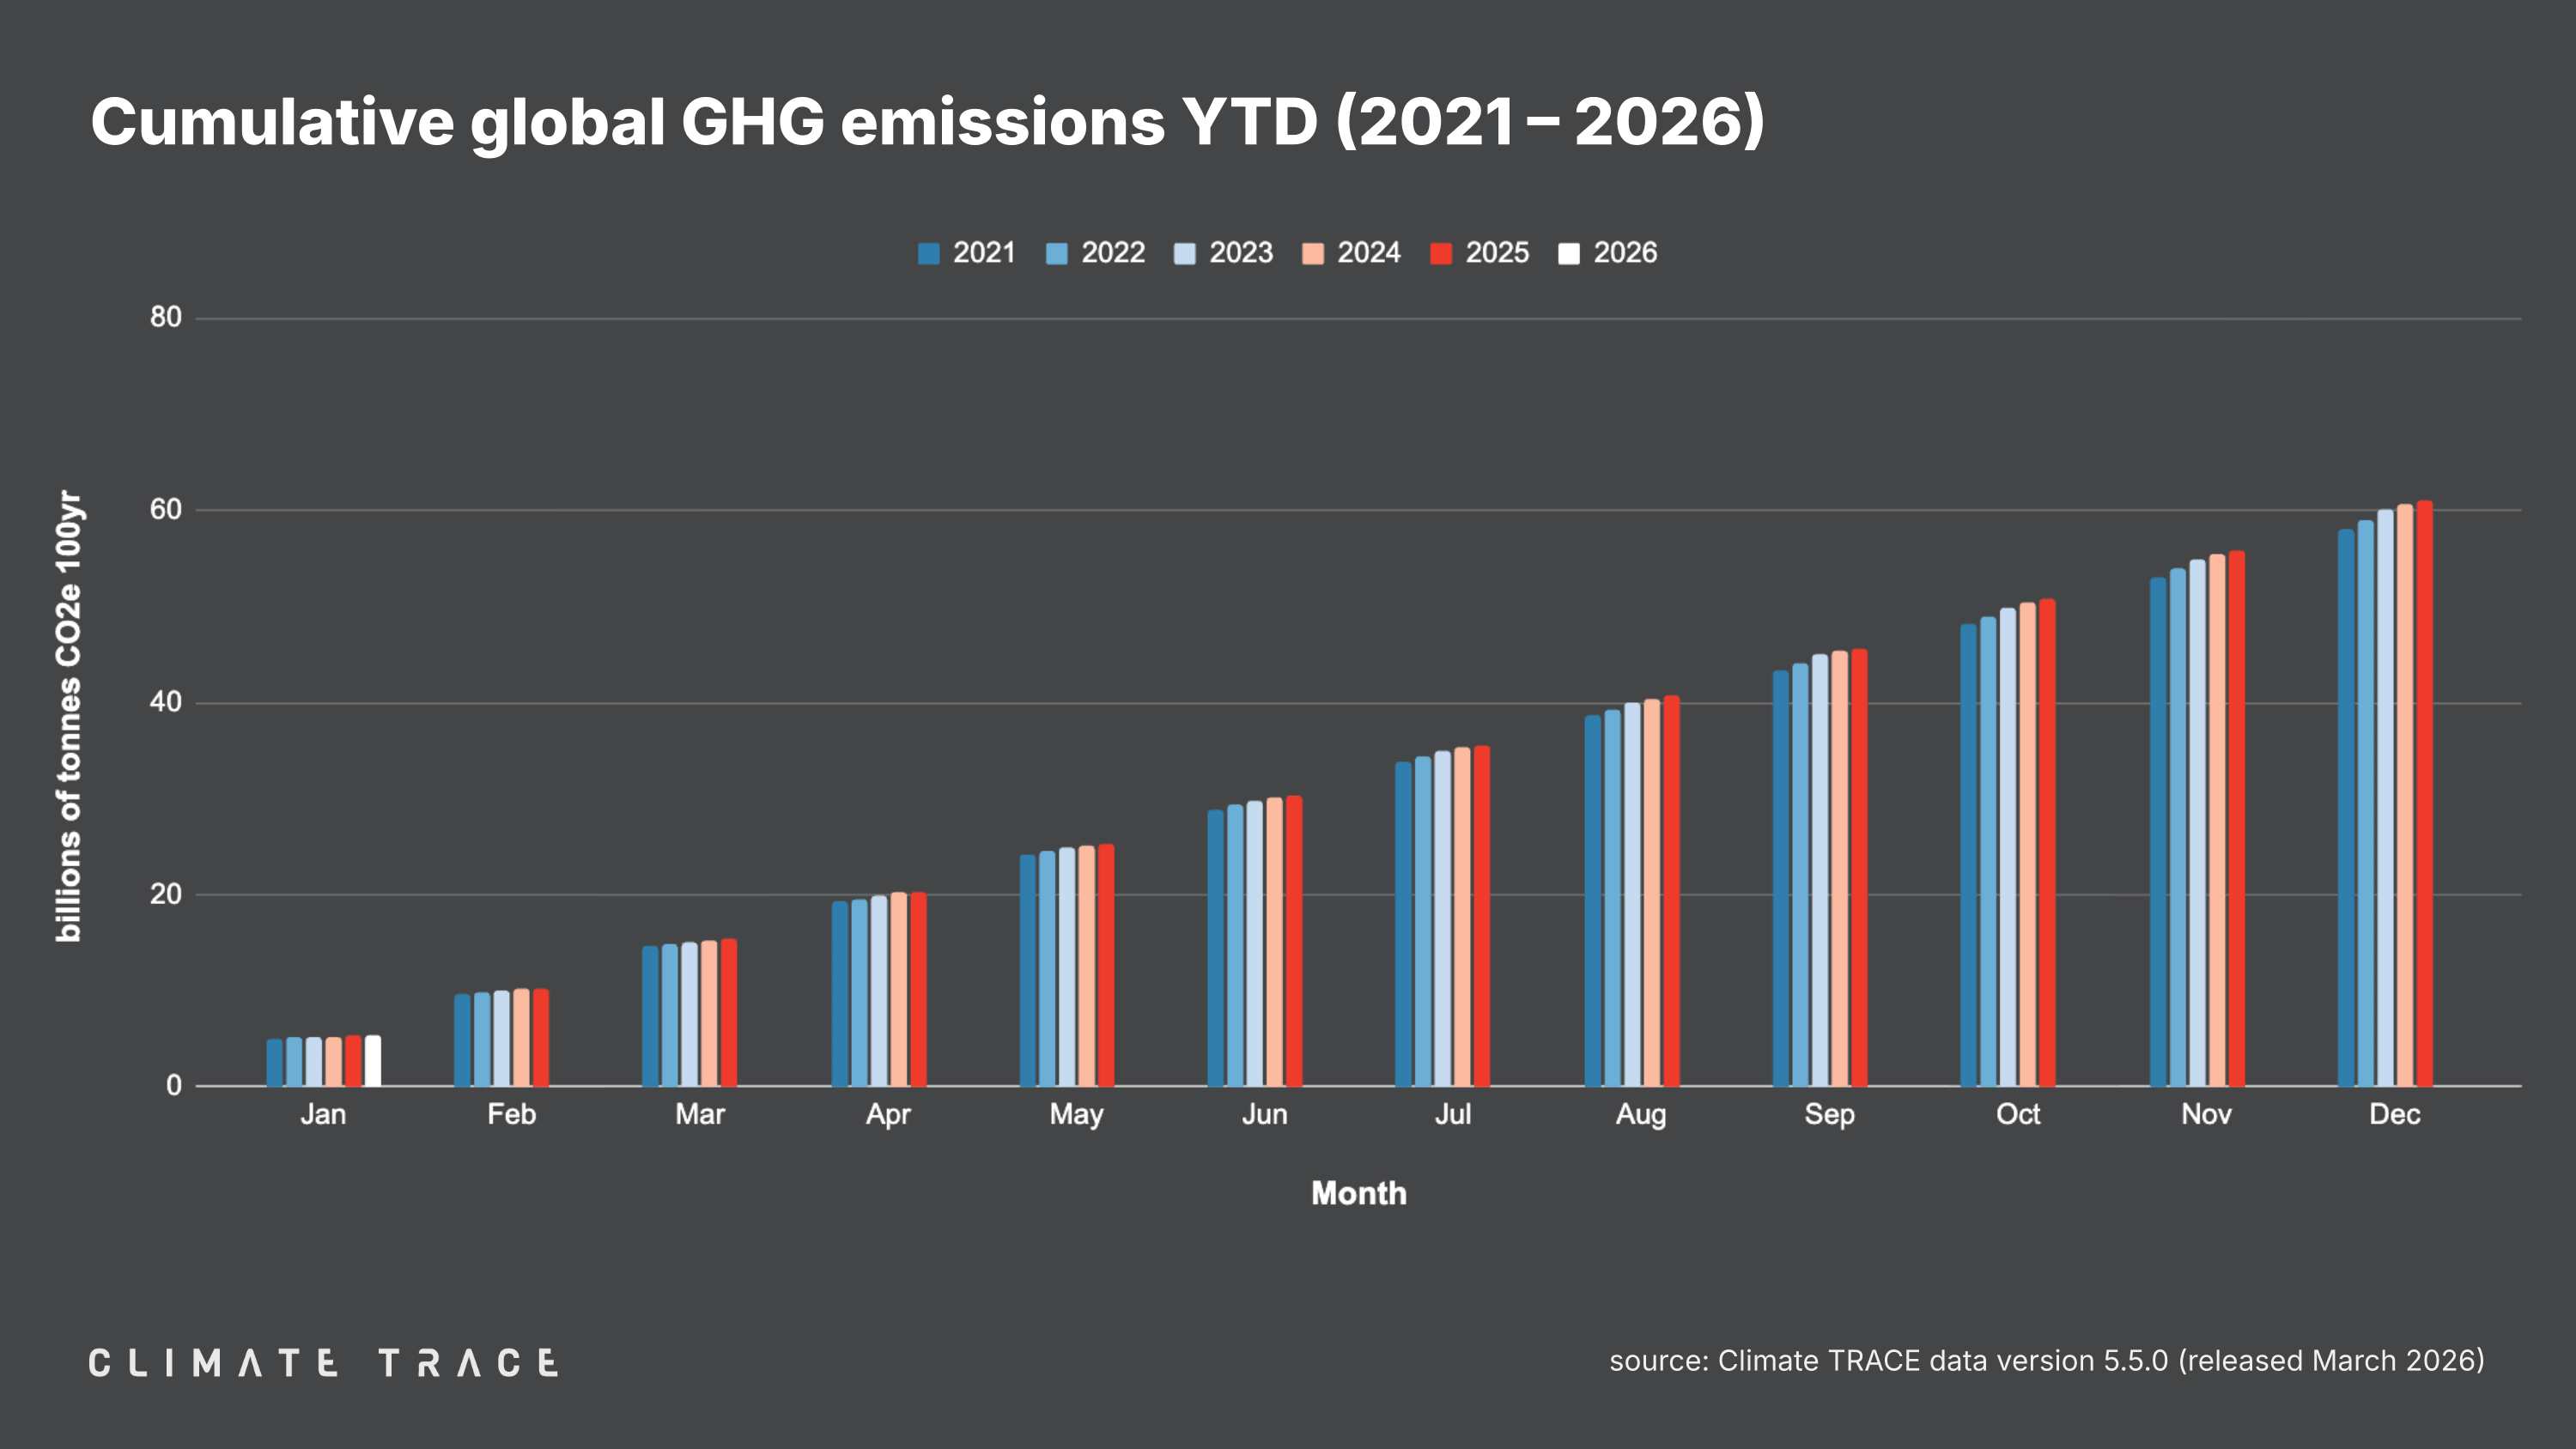Select the white 2026 January bar

click(x=372, y=1060)
